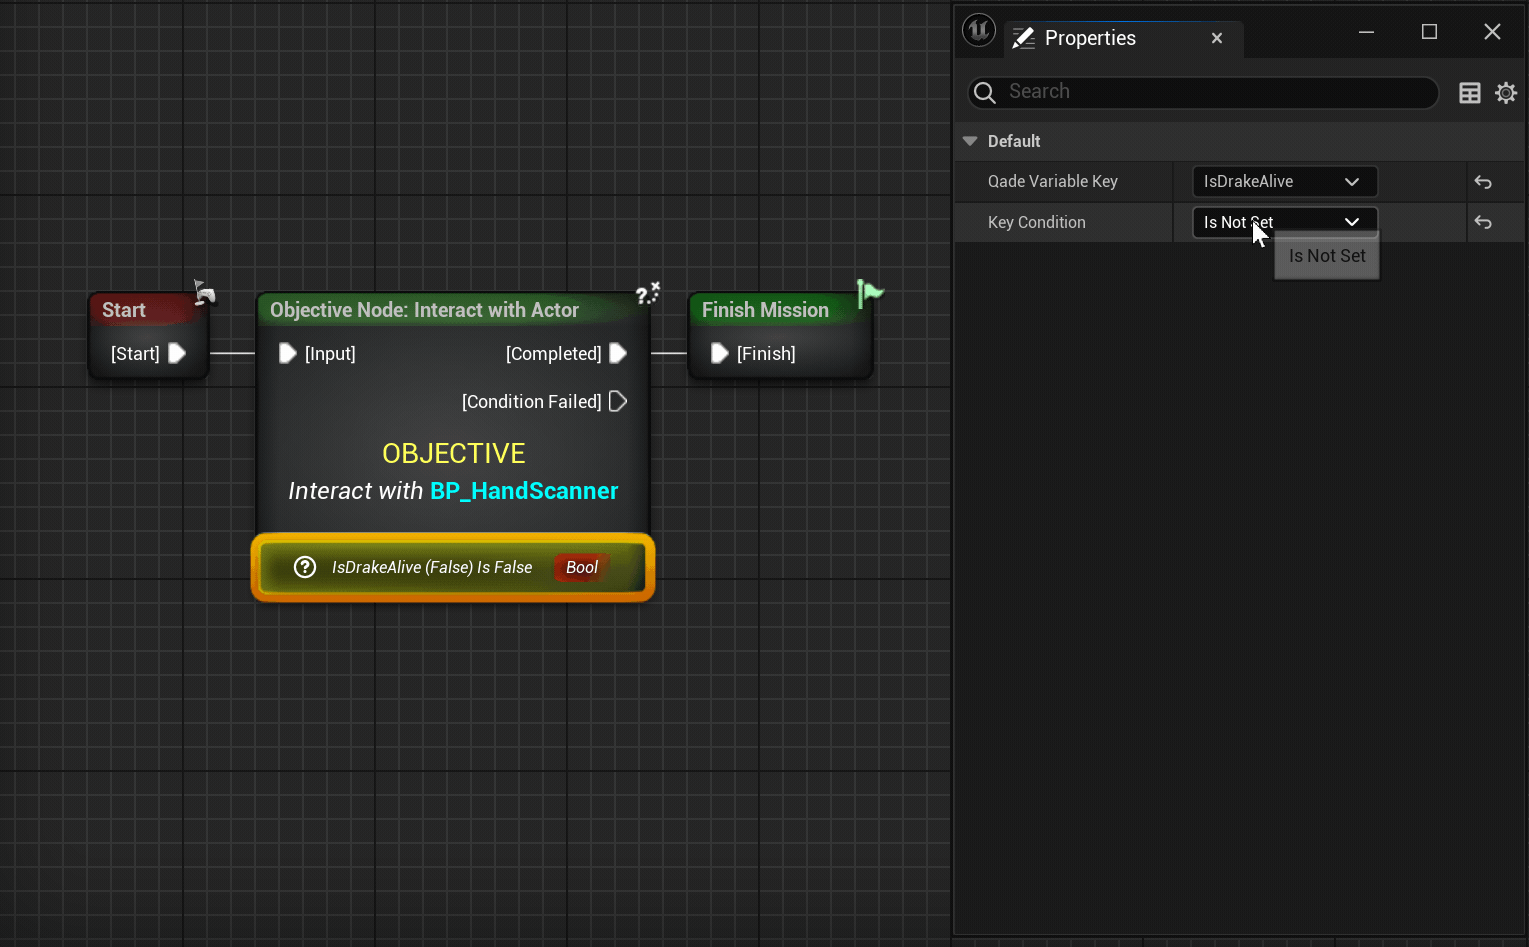The width and height of the screenshot is (1529, 947).
Task: Click the Bool type badge
Action: [x=582, y=567]
